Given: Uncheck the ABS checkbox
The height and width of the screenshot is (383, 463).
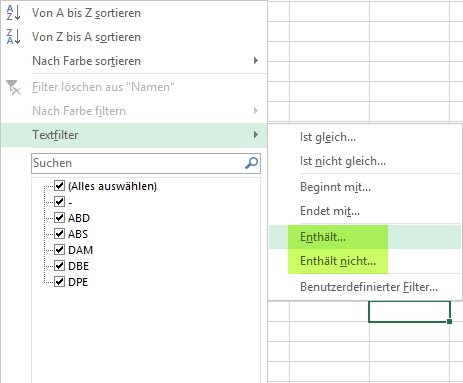Looking at the screenshot, I should pyautogui.click(x=60, y=233).
